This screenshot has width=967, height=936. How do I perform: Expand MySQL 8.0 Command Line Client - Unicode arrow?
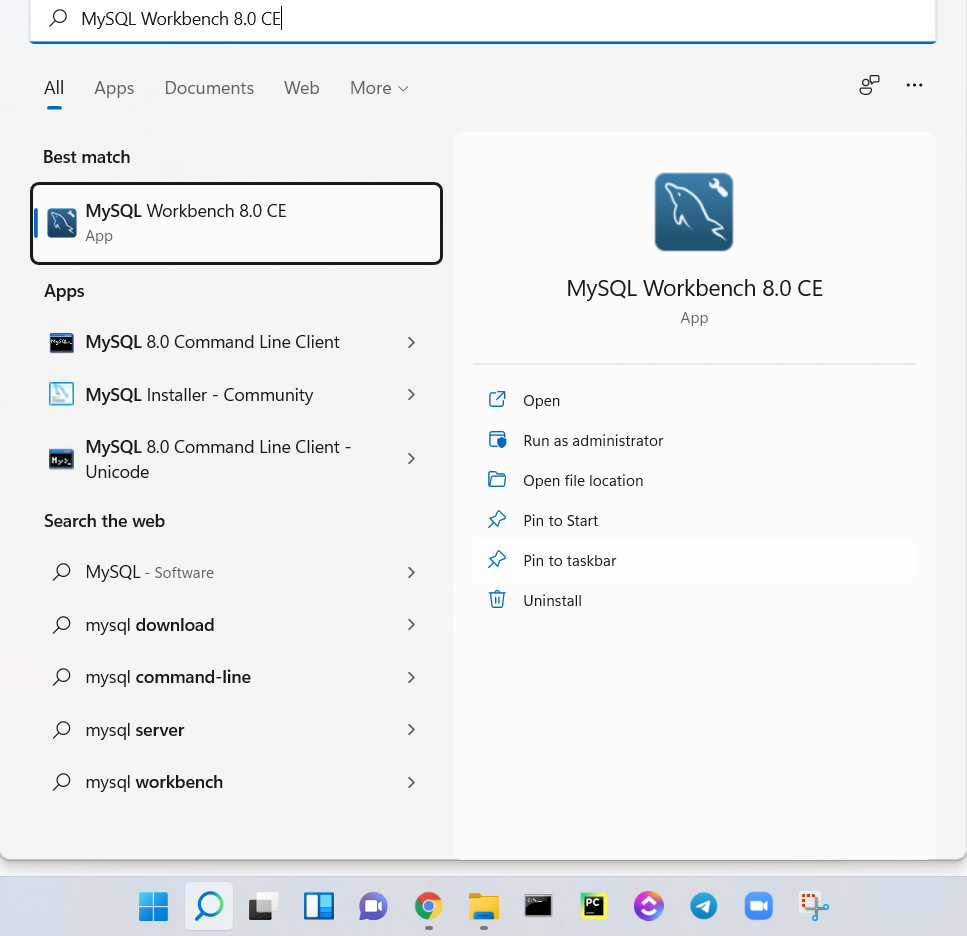(411, 459)
